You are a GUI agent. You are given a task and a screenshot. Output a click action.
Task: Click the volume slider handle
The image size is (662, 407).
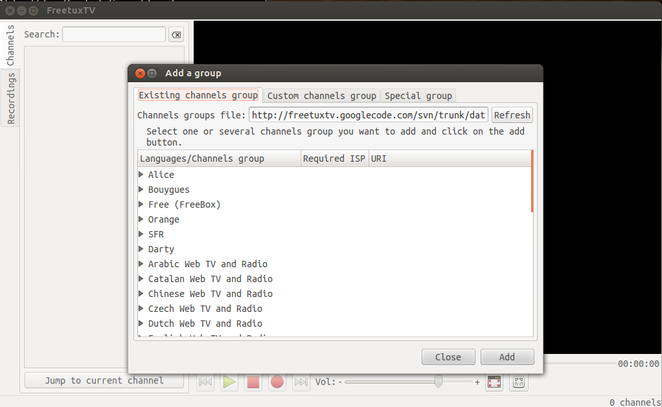(438, 382)
